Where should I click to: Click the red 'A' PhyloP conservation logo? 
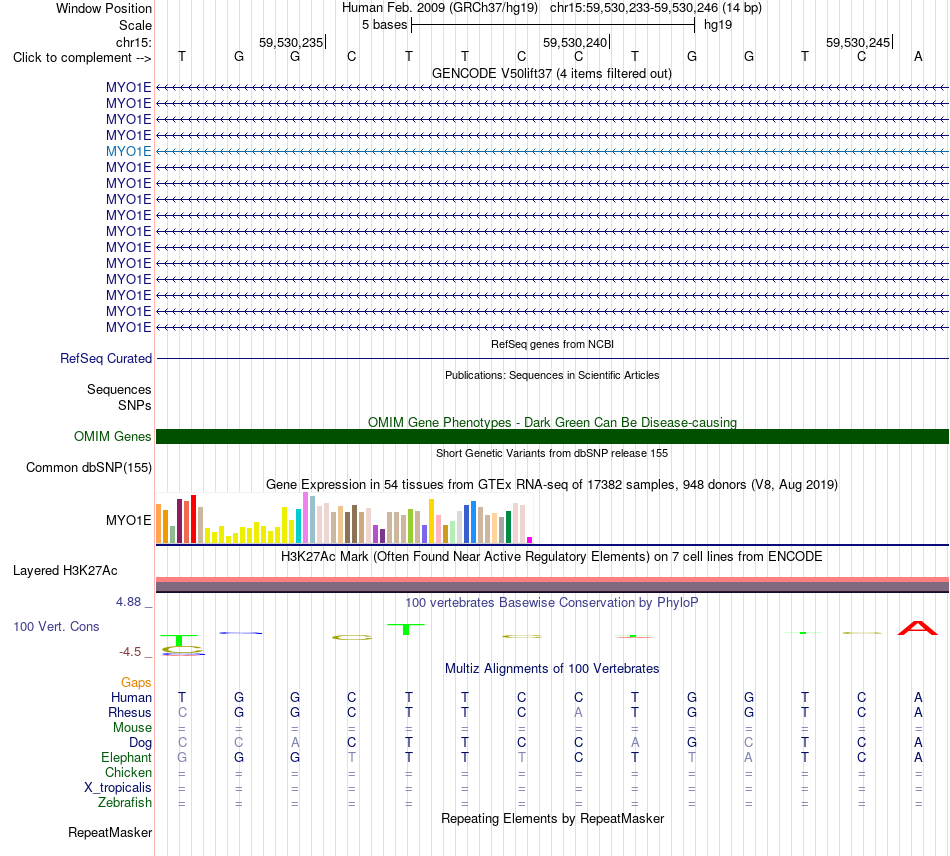[x=918, y=628]
